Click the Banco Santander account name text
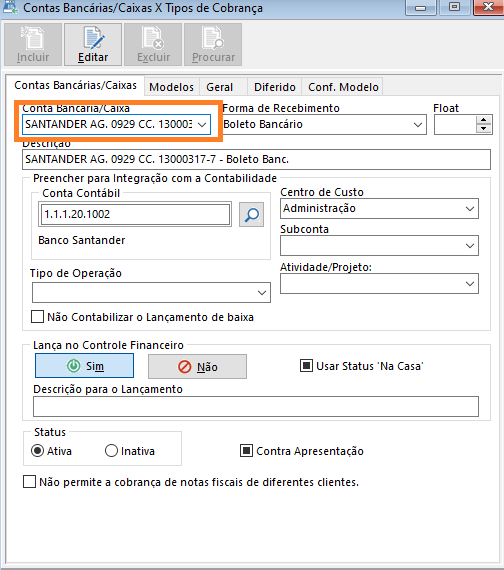This screenshot has width=504, height=570. pyautogui.click(x=81, y=240)
